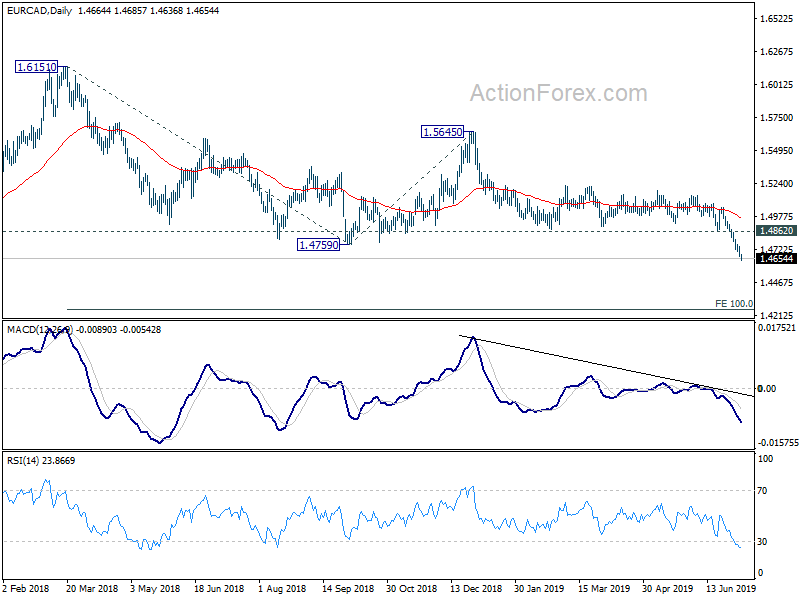This screenshot has width=800, height=600.
Task: Click the 1.57500 price axis value
Action: (x=777, y=117)
